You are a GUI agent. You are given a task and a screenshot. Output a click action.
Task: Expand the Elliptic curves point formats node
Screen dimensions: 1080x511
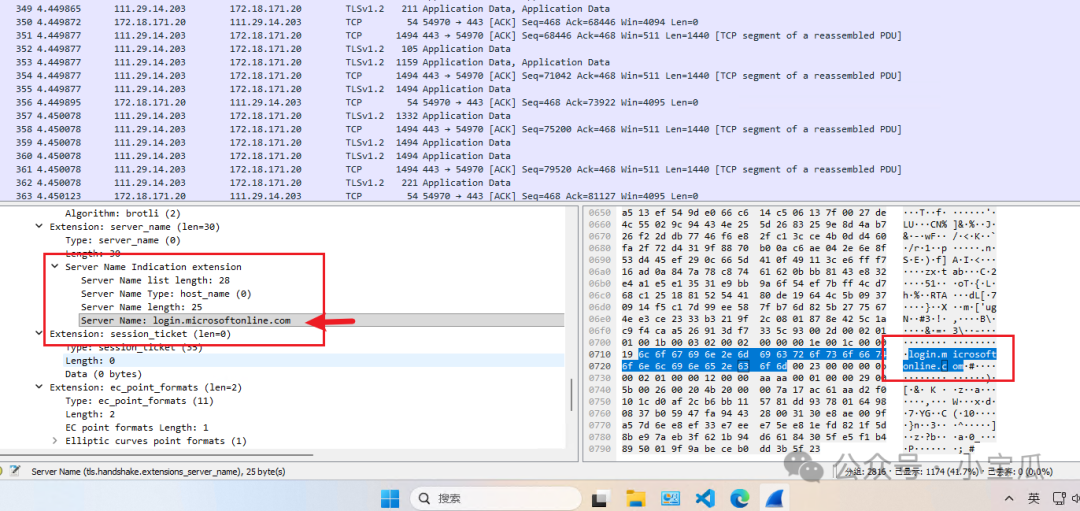click(x=55, y=441)
